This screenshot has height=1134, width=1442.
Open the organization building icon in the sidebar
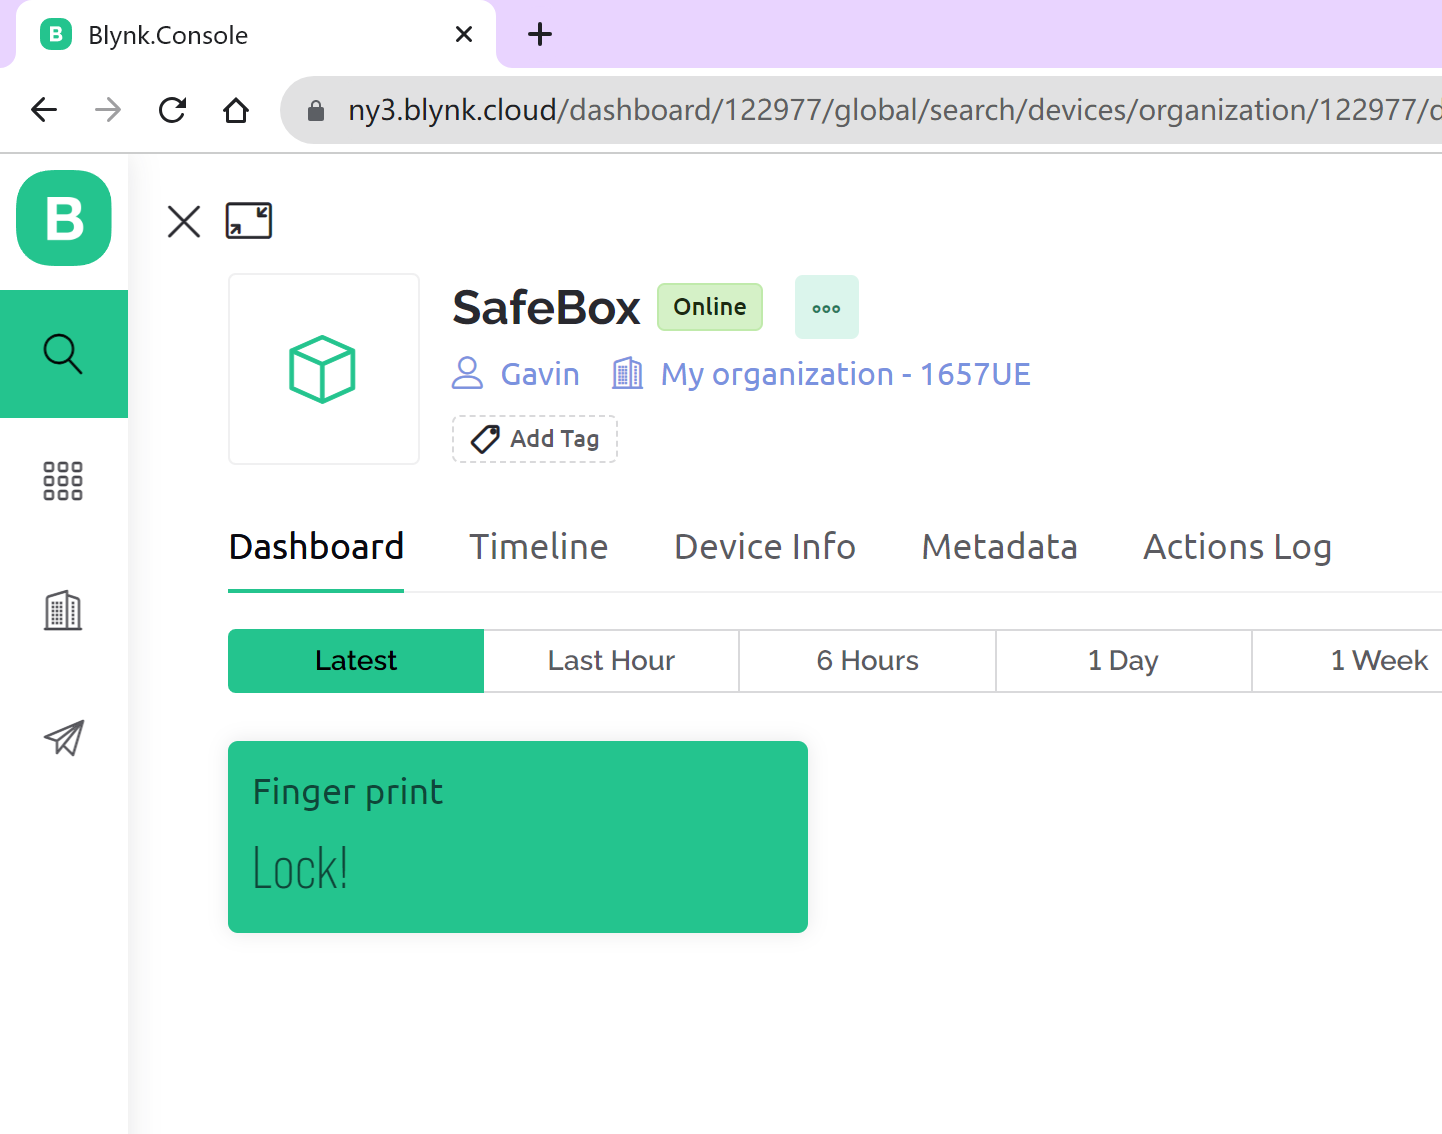(x=63, y=610)
